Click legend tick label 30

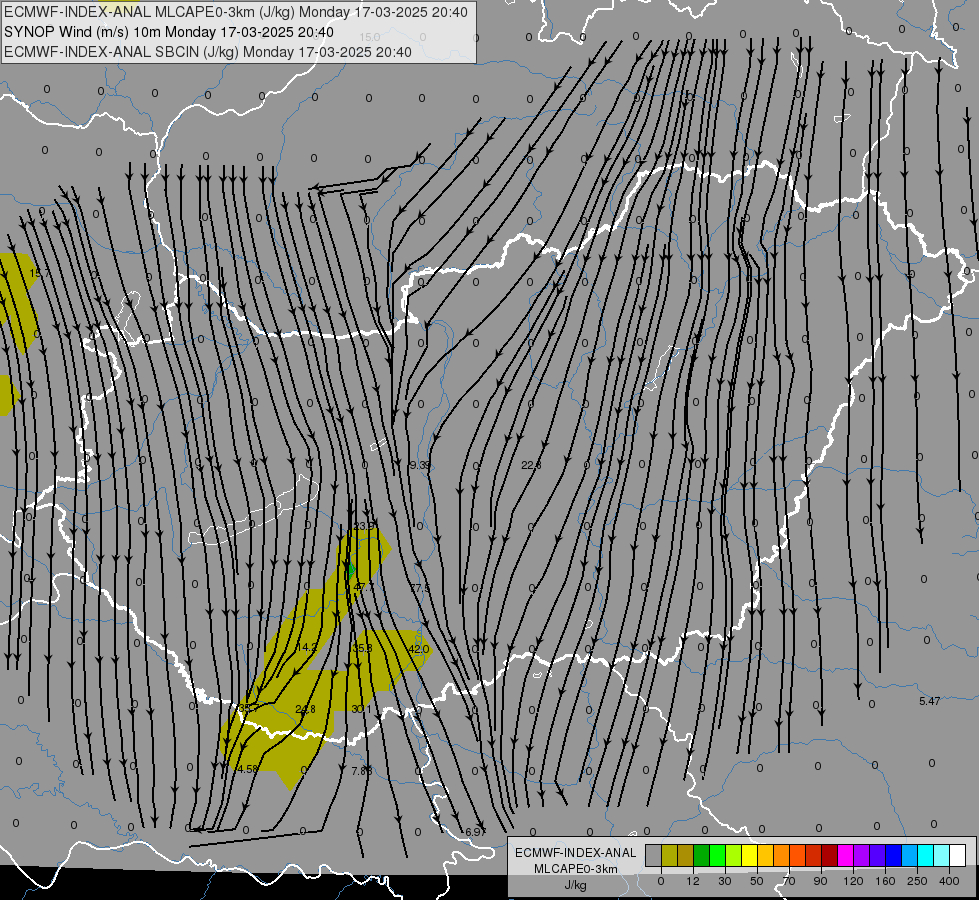click(725, 881)
